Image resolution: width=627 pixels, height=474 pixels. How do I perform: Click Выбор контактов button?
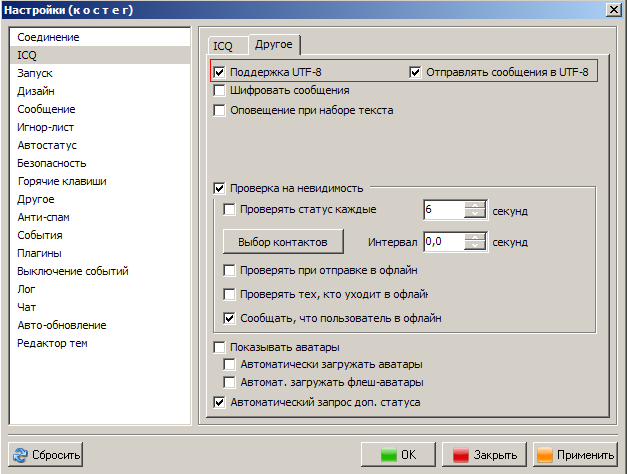tap(283, 242)
